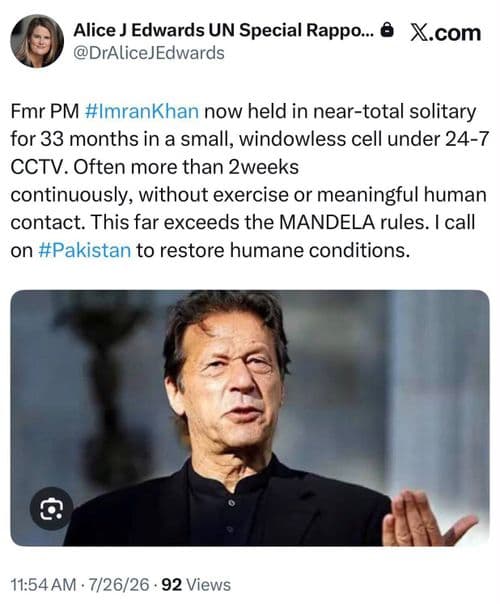Viewport: 500px width, 604px height.
Task: Open the #Pakistan hashtag
Action: tap(85, 250)
